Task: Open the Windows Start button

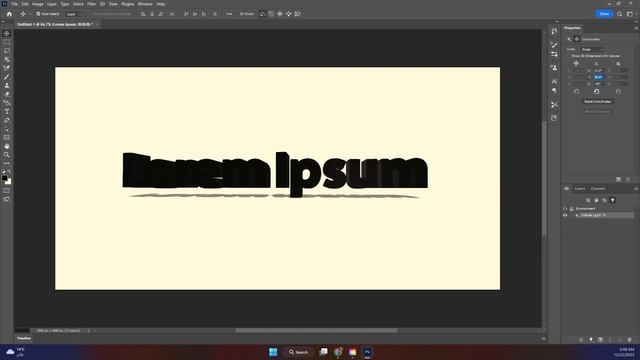Action: click(273, 352)
